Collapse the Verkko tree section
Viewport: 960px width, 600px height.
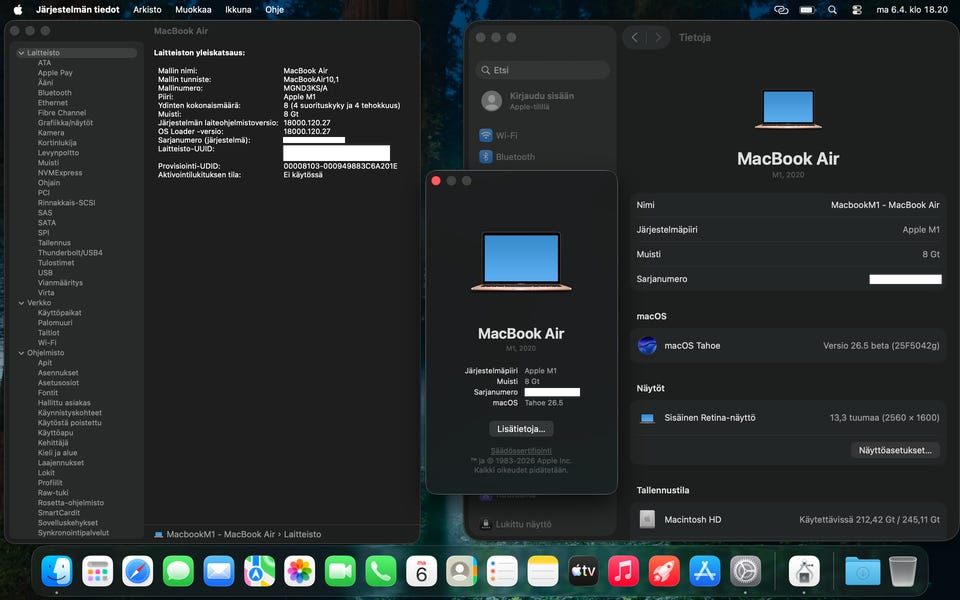pos(22,303)
